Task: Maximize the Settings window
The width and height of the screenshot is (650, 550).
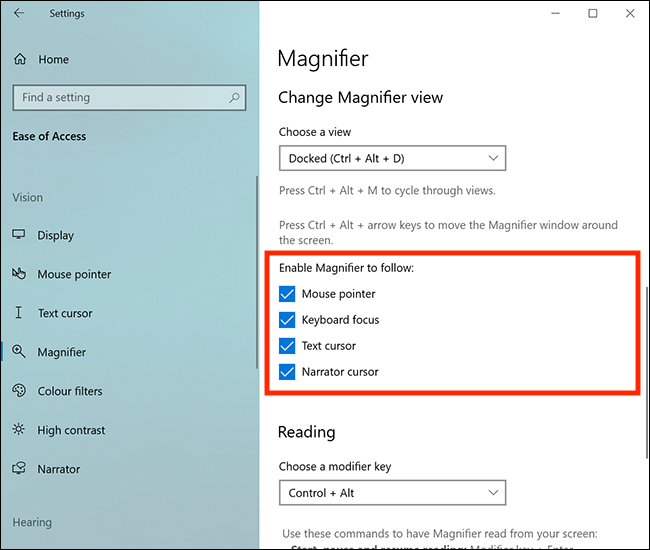Action: coord(593,13)
